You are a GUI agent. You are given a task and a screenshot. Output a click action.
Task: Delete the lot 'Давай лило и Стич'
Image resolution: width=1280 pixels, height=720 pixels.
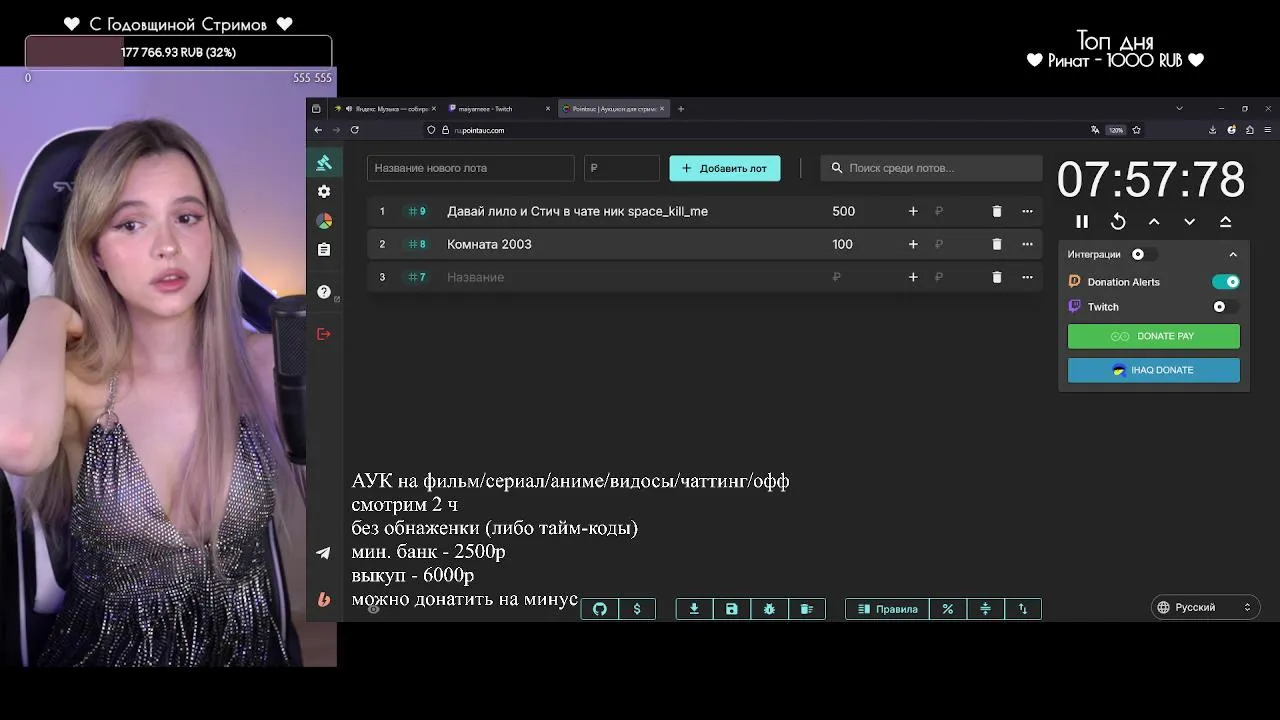(x=997, y=211)
